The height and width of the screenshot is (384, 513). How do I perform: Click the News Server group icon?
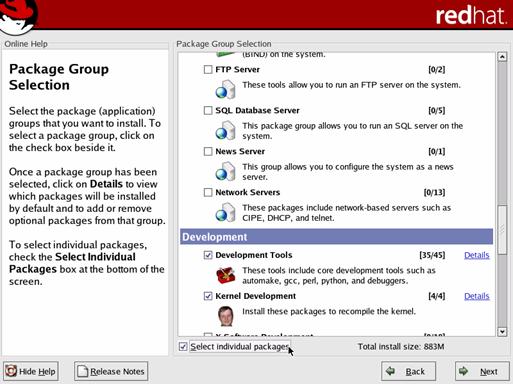[x=225, y=171]
